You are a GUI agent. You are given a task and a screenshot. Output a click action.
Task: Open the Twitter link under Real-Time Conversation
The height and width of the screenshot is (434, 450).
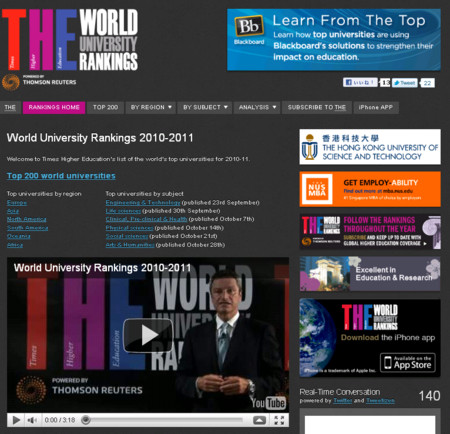pos(342,401)
